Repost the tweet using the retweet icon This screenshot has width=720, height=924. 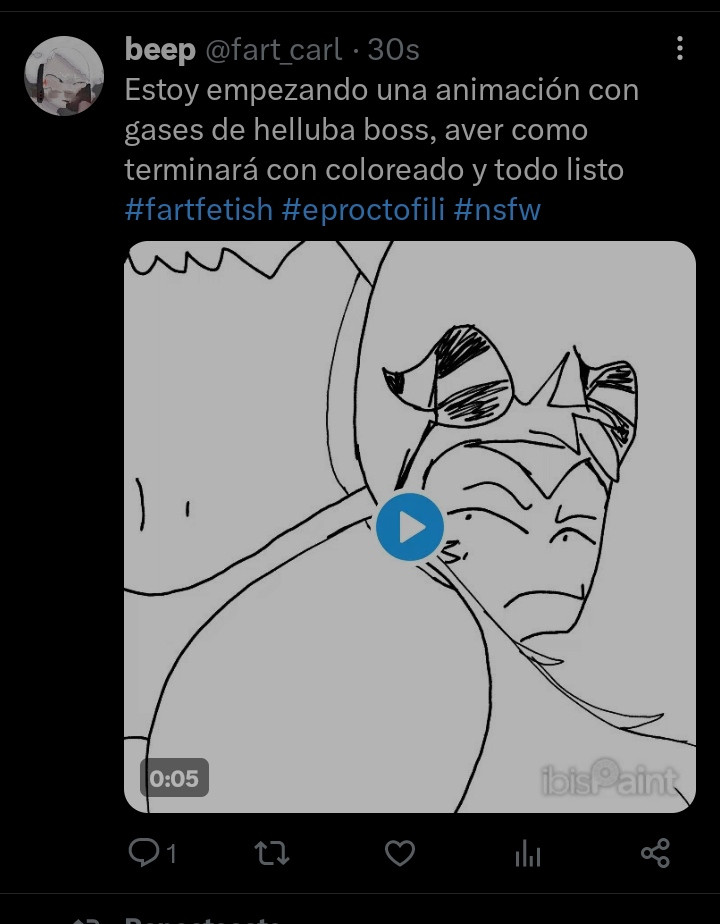coord(272,853)
